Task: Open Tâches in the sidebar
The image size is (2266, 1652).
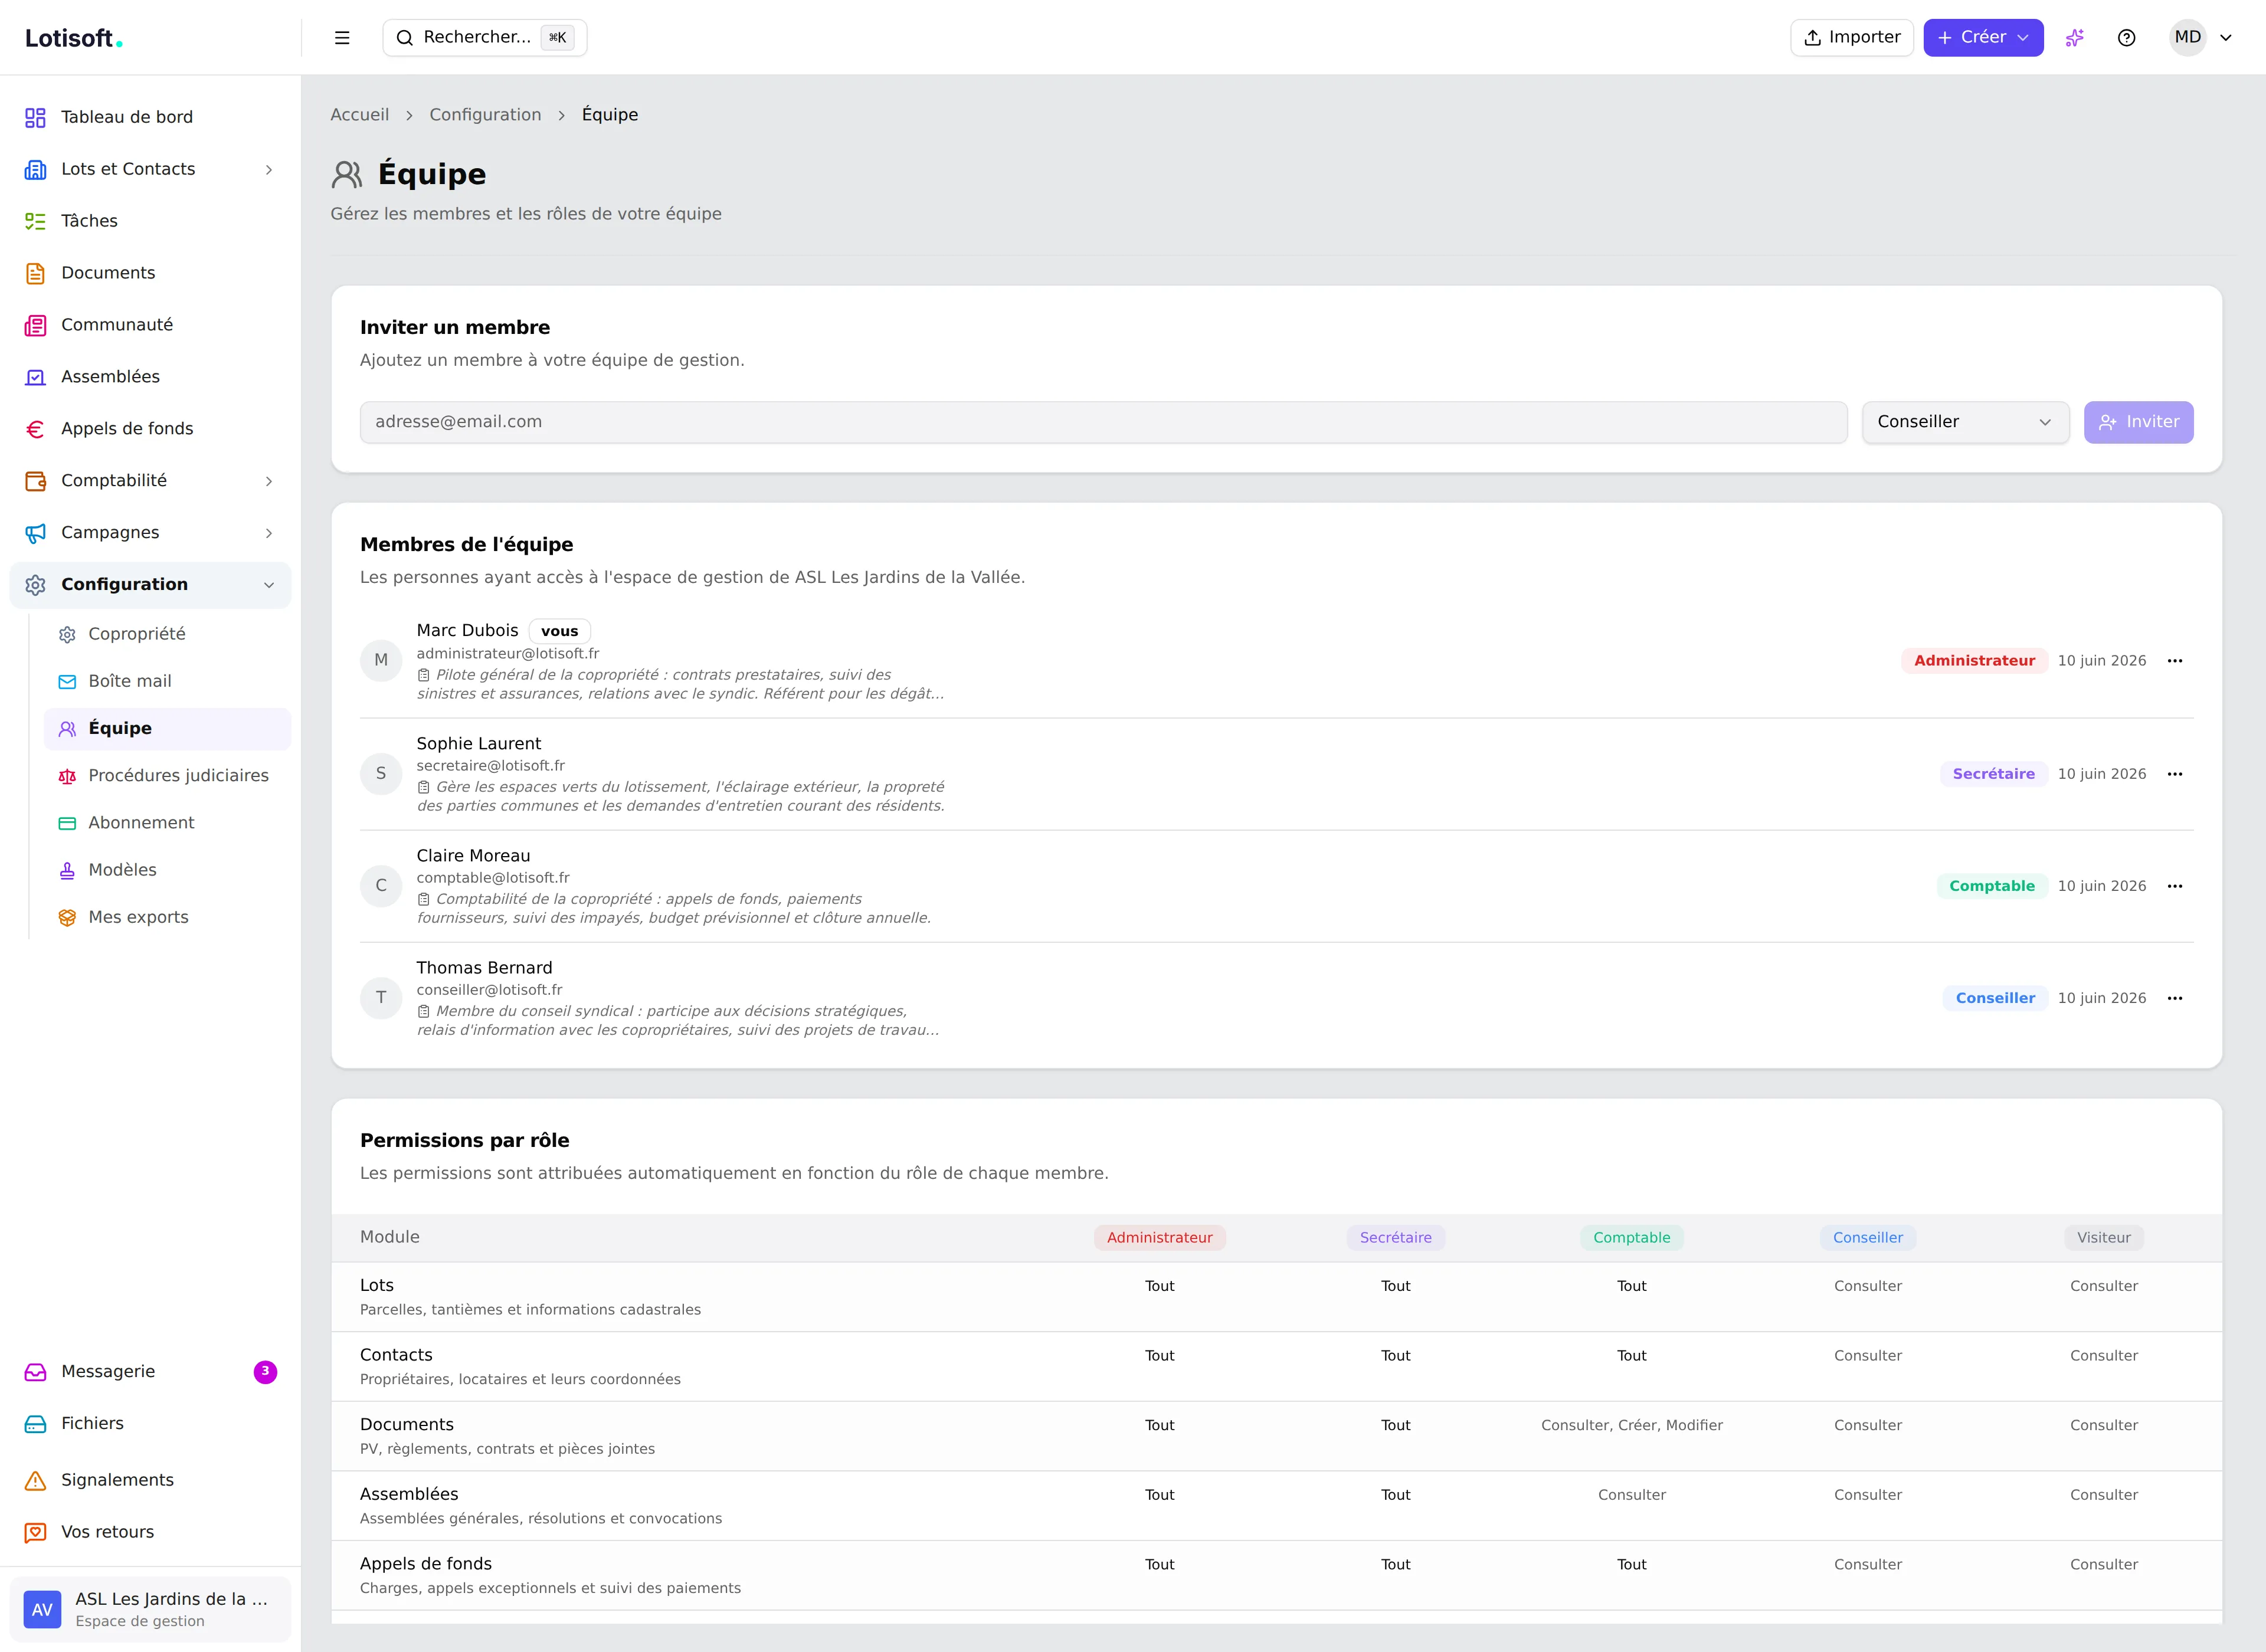Action: 150,221
